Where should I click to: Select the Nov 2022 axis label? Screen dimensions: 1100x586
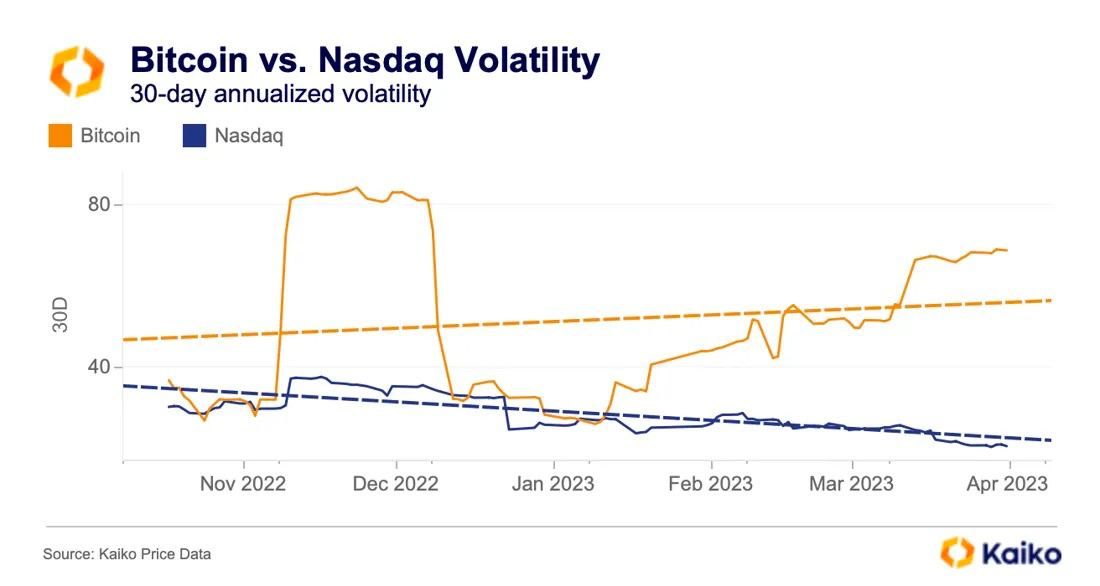coord(243,484)
